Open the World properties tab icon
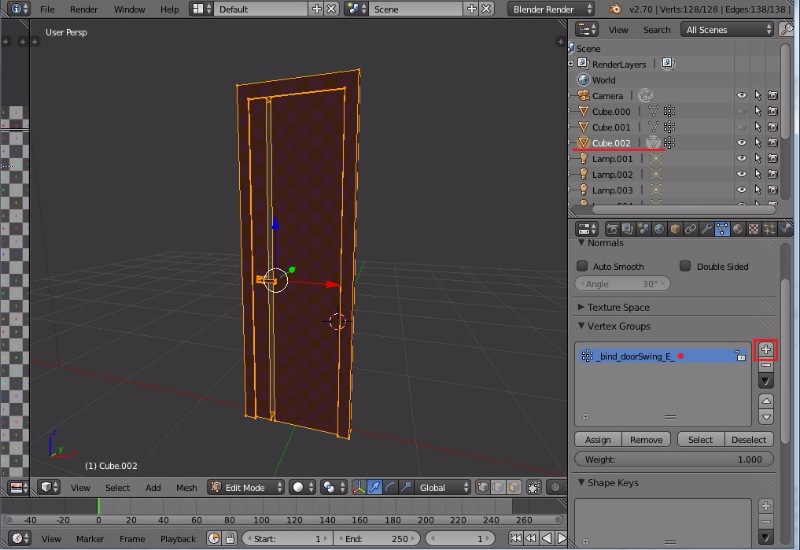 (658, 229)
